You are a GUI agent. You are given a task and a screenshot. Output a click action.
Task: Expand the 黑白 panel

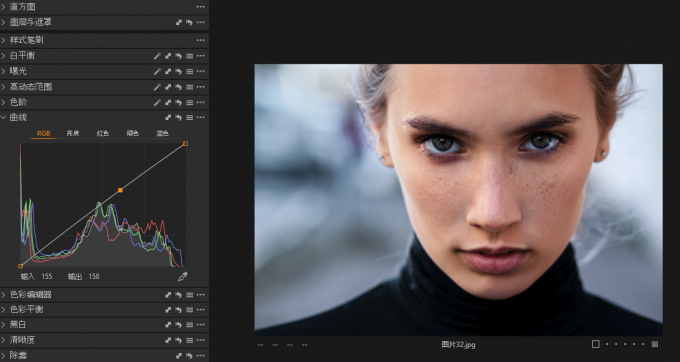(x=3, y=325)
